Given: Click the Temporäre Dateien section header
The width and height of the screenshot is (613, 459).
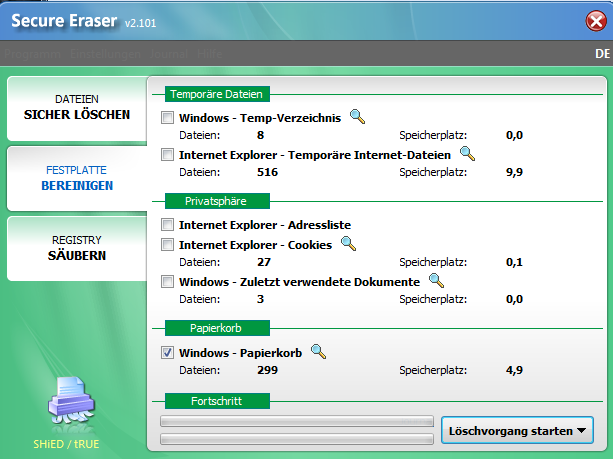Looking at the screenshot, I should [217, 94].
